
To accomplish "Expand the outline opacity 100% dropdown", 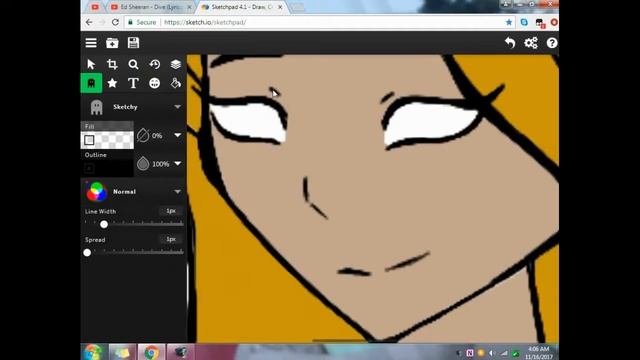I will (x=178, y=164).
